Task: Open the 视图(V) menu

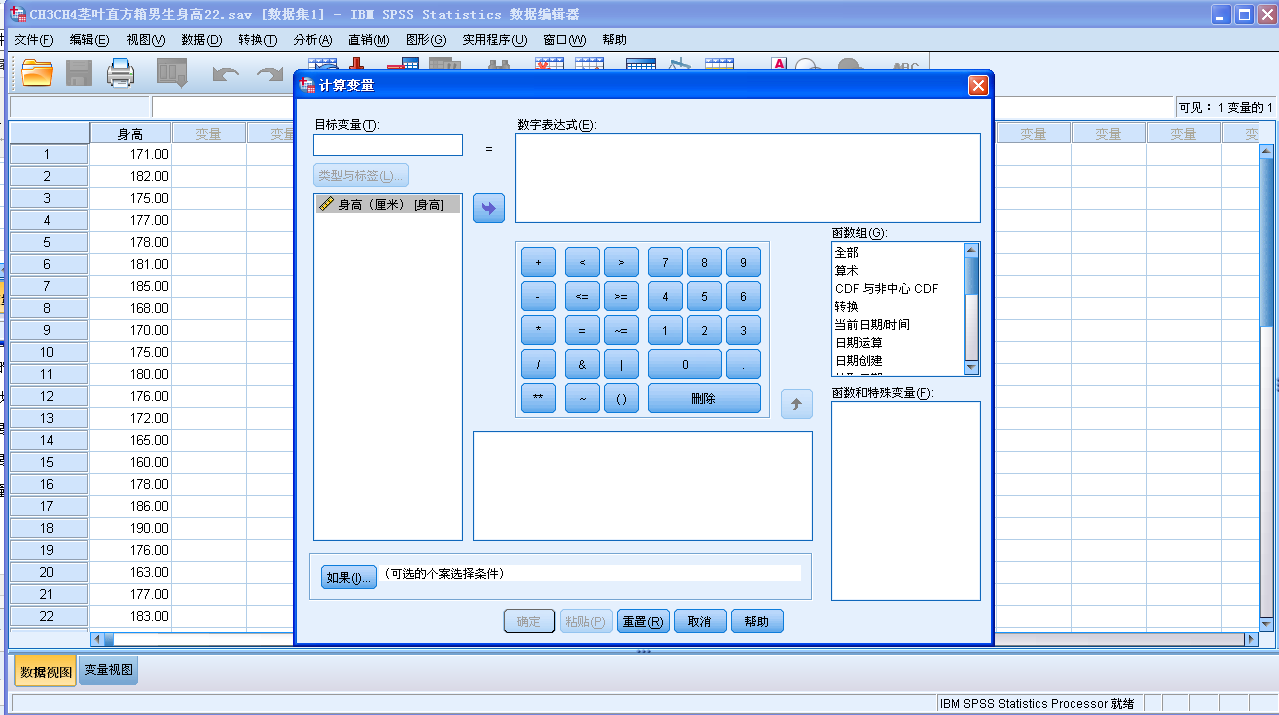Action: 146,40
